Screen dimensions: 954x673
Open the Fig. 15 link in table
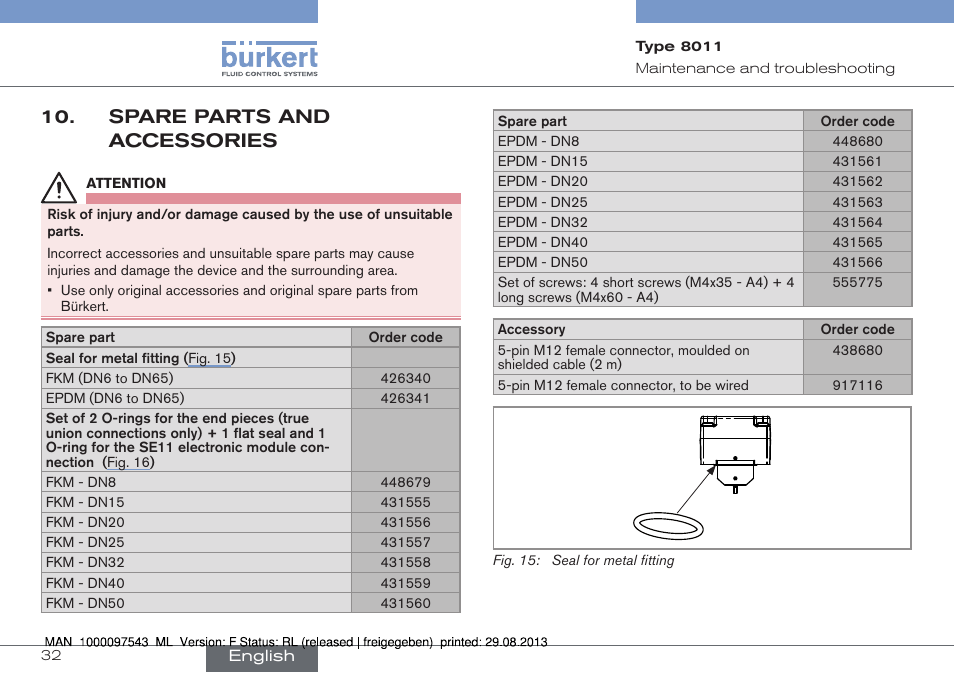click(x=209, y=358)
